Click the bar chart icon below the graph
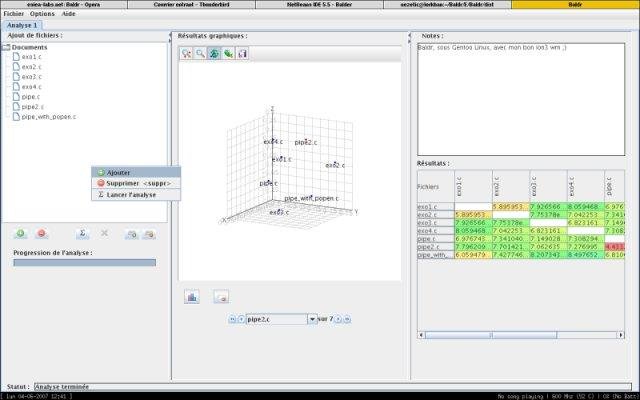The image size is (640, 400). [x=191, y=296]
